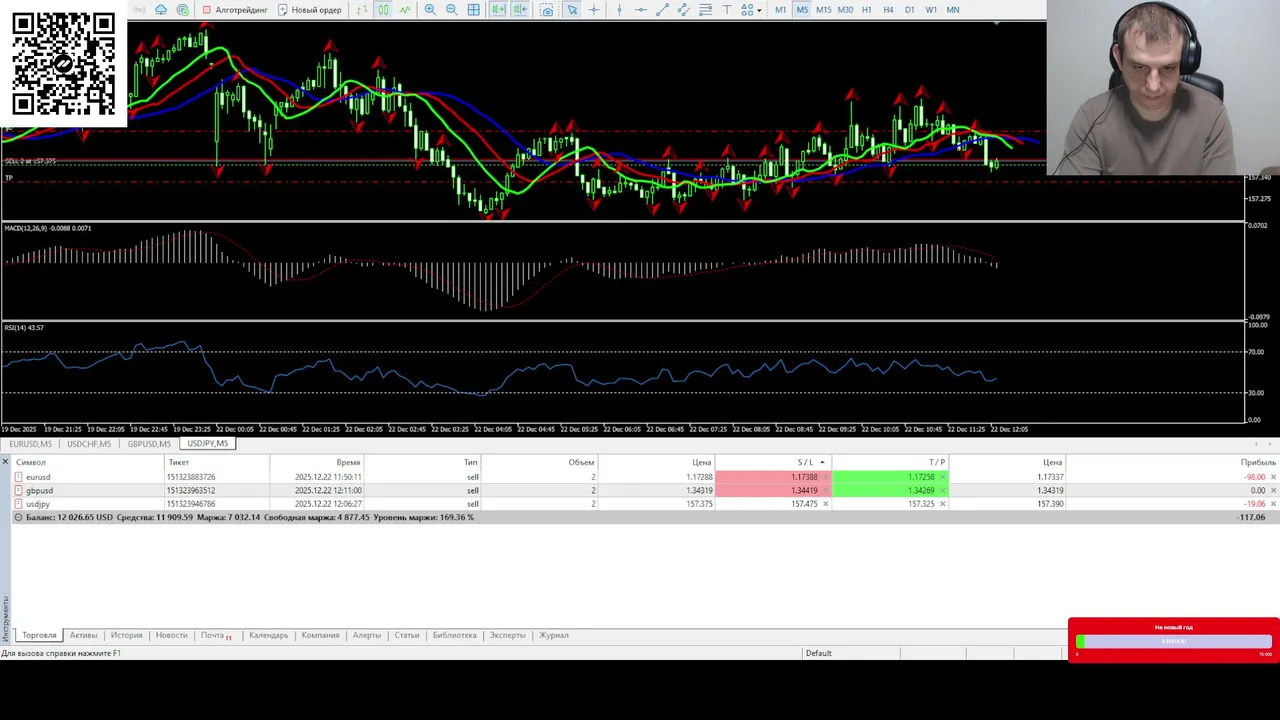
Task: Open the Алерты alerts tab
Action: click(366, 636)
